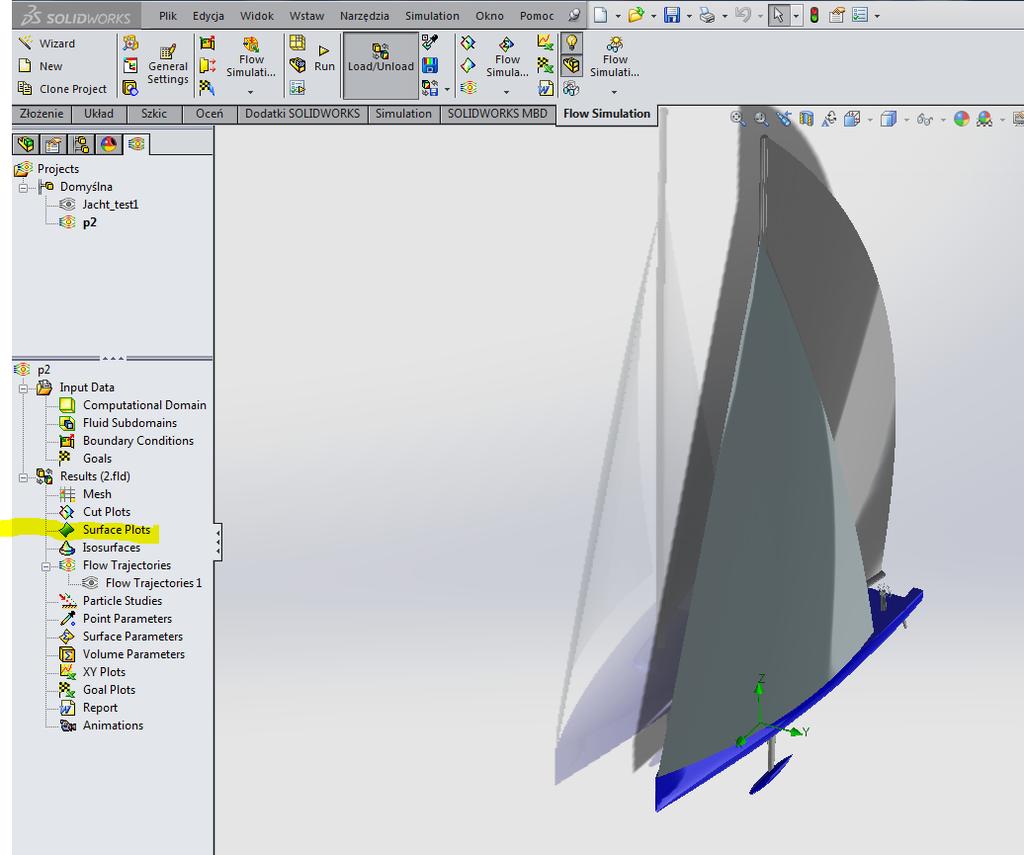Click the XY Plot ribbon icon
The height and width of the screenshot is (855, 1024).
pyautogui.click(x=545, y=43)
